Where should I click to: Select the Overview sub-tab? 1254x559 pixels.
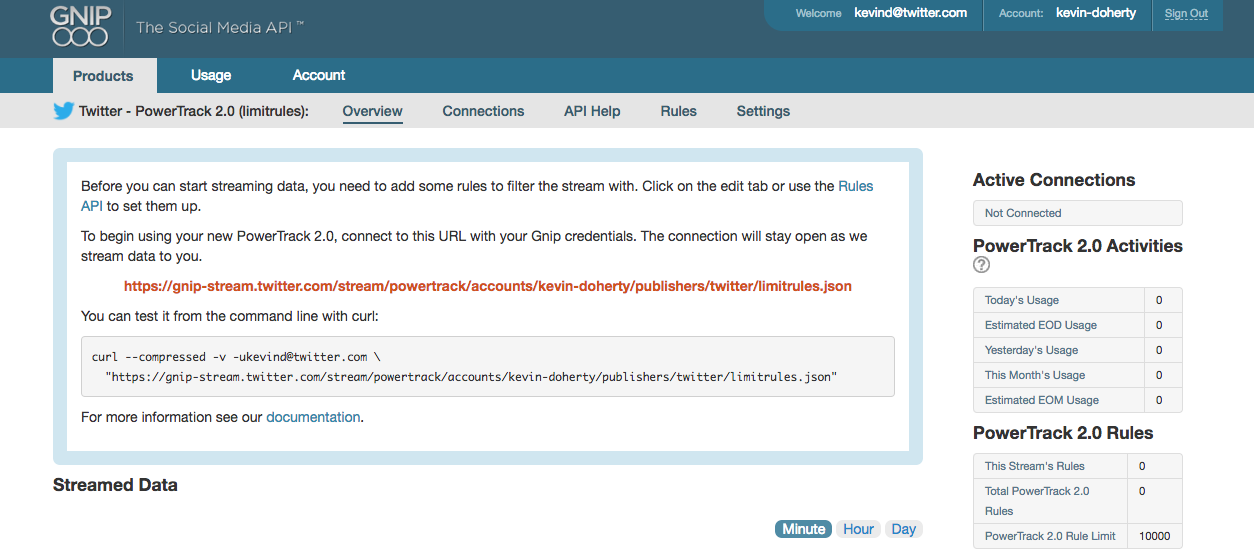[372, 112]
